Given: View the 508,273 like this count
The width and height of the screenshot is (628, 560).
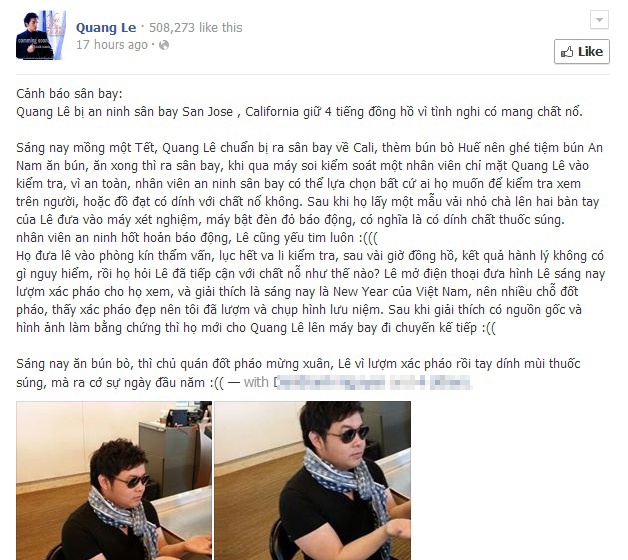Looking at the screenshot, I should point(195,28).
